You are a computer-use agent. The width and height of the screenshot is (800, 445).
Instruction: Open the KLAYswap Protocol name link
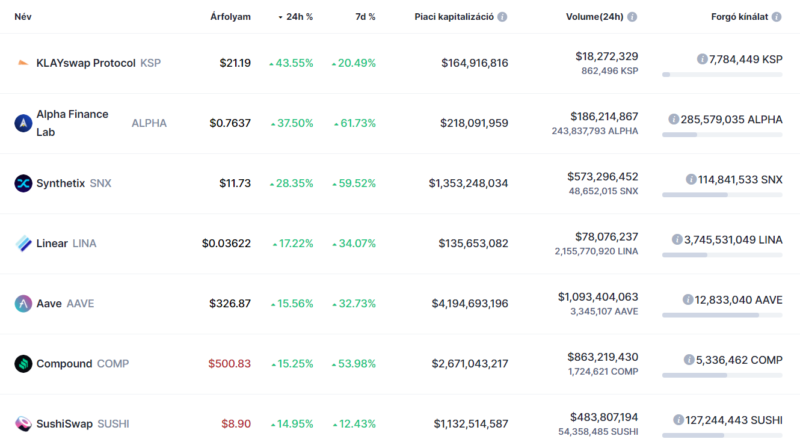click(86, 63)
